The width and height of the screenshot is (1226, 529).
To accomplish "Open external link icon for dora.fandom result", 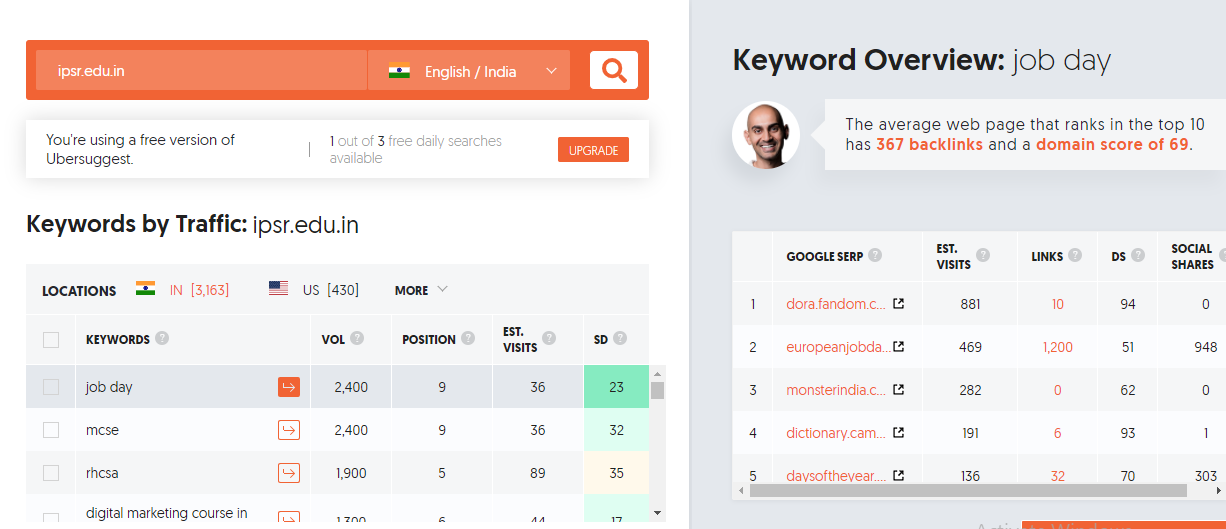I will click(x=898, y=303).
